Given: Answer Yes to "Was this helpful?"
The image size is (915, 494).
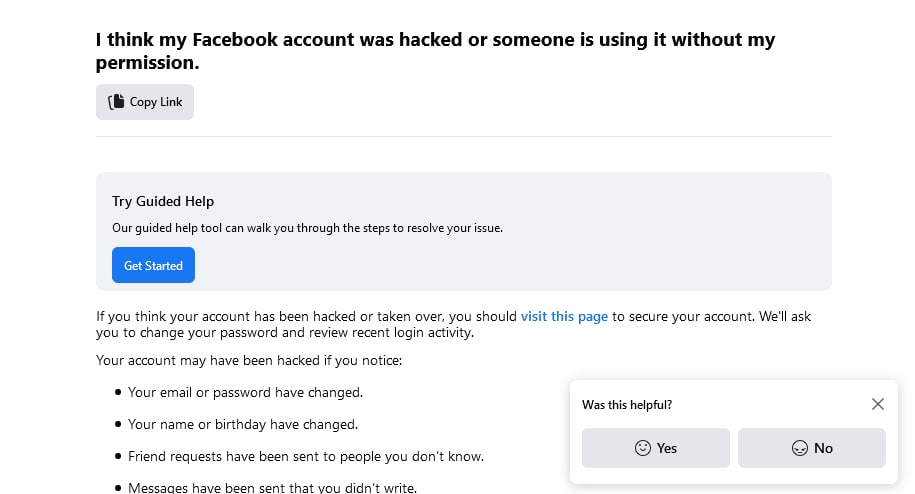Looking at the screenshot, I should click(x=656, y=448).
